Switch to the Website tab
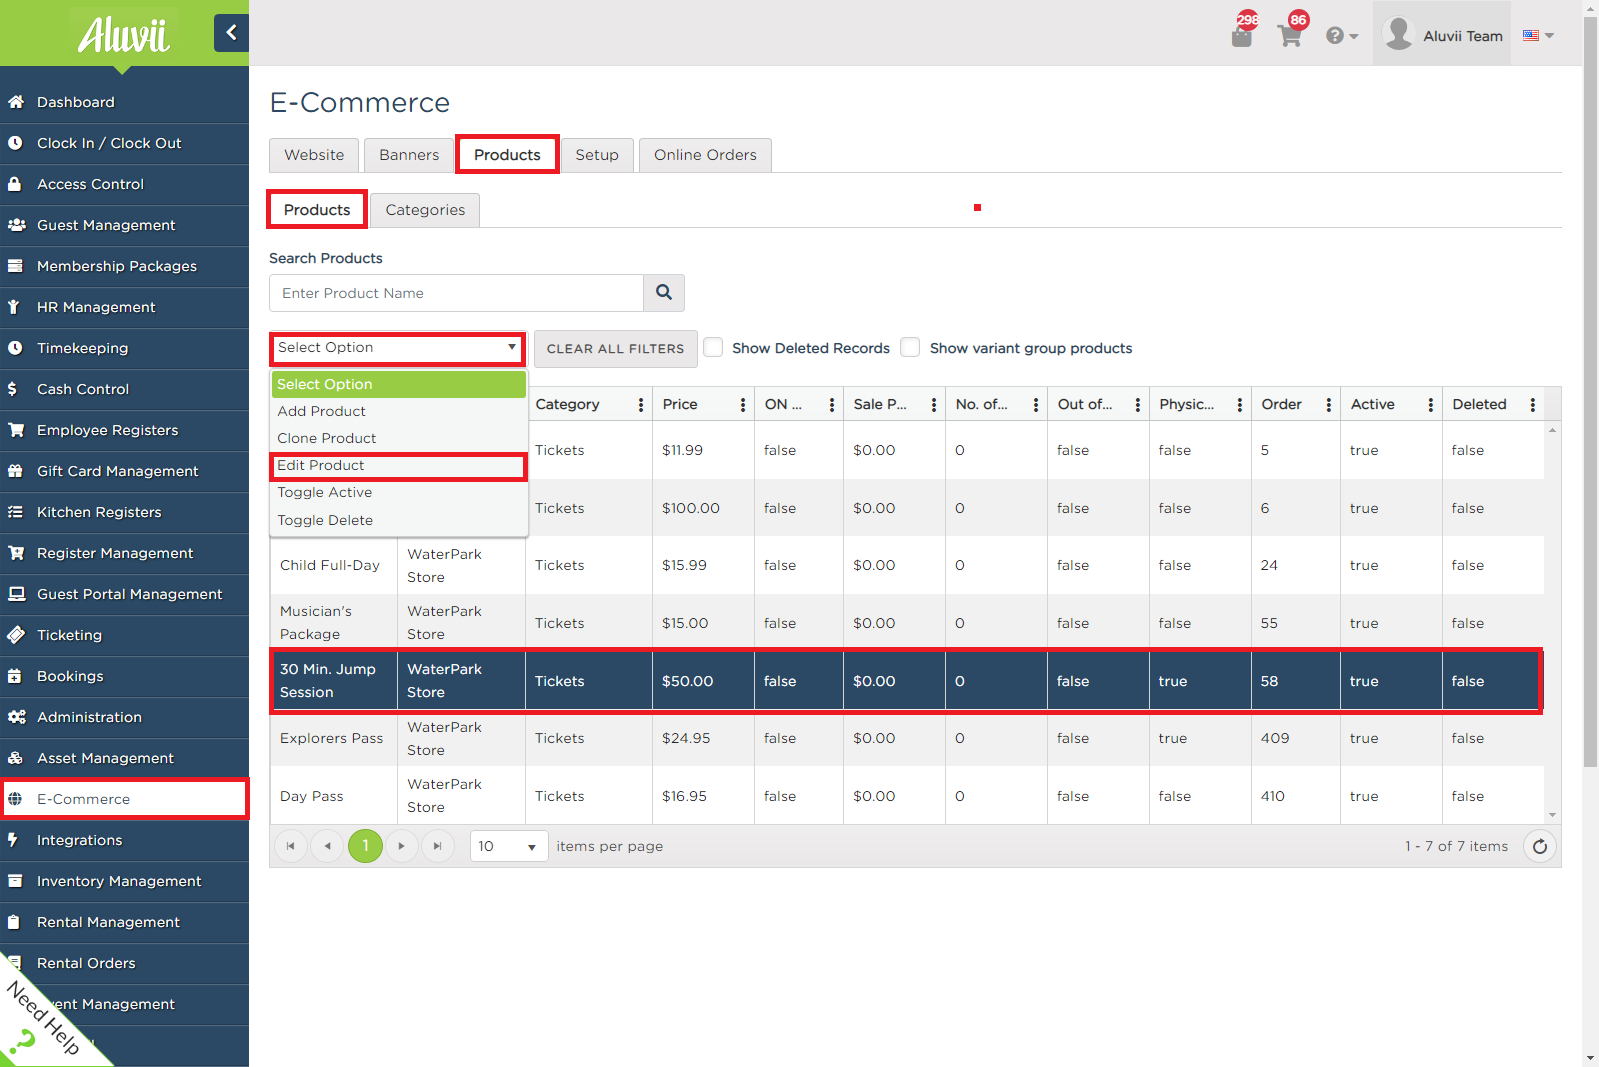1599x1067 pixels. 314,155
